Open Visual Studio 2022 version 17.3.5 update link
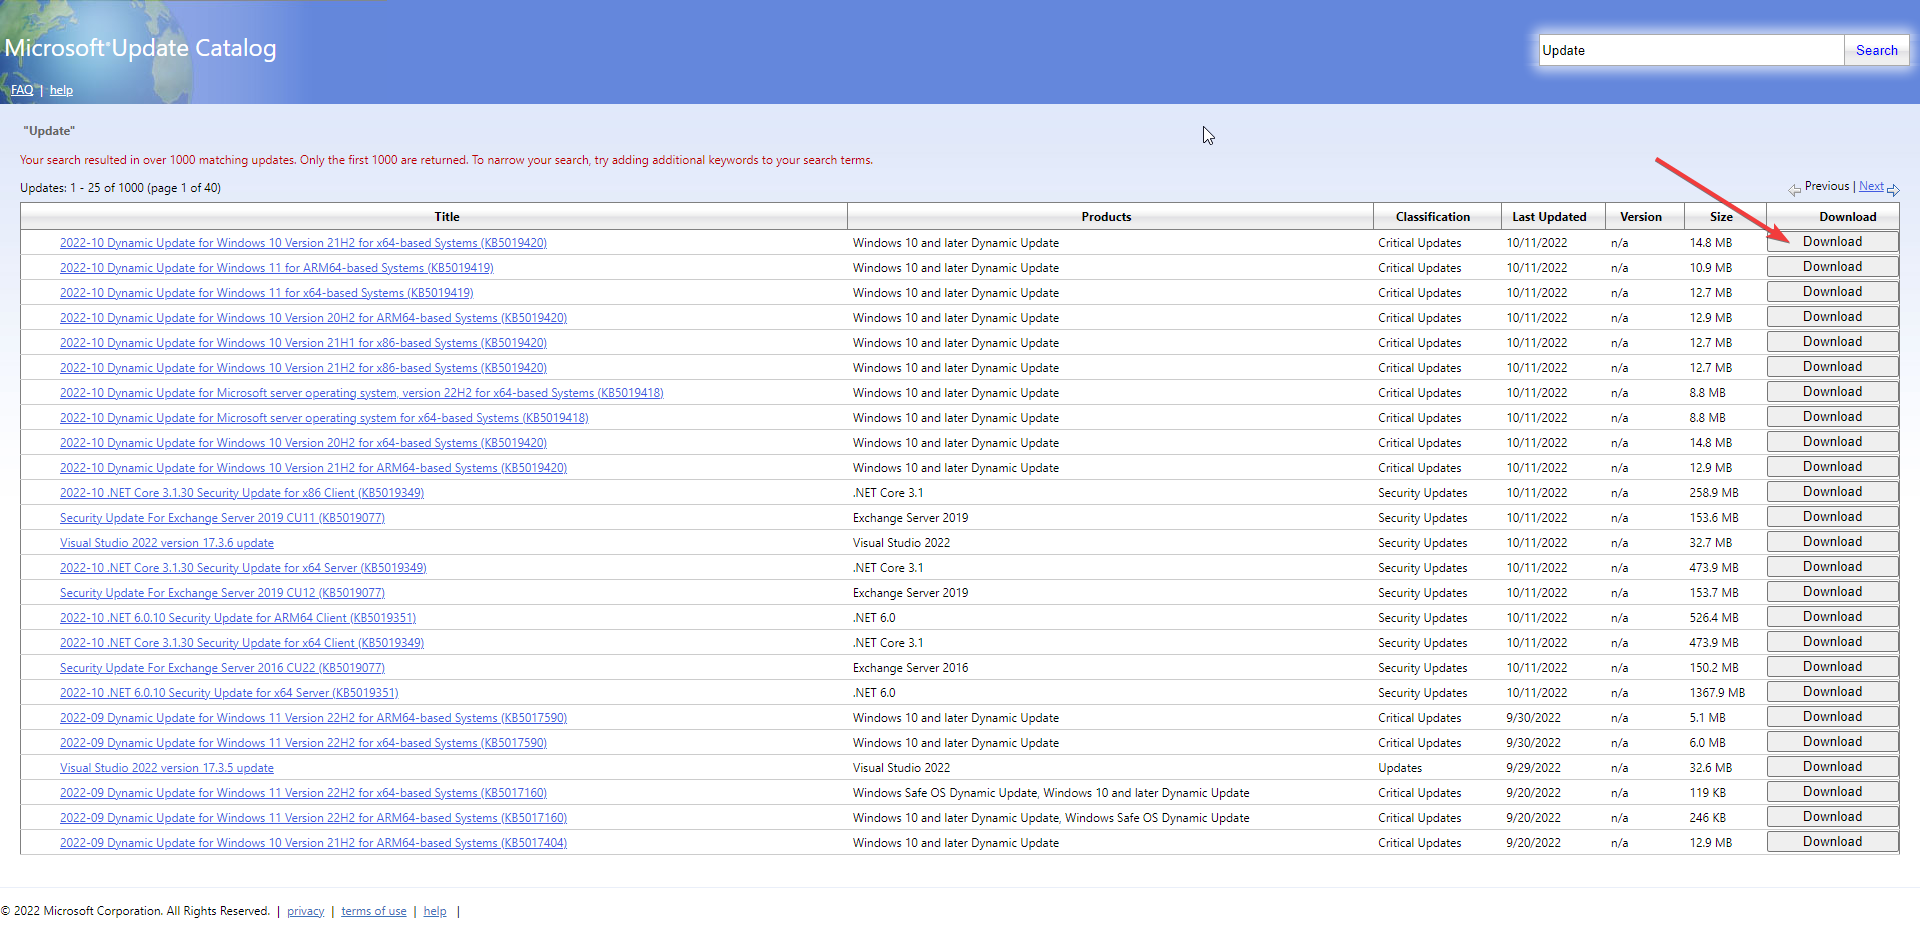The width and height of the screenshot is (1920, 929). (167, 768)
